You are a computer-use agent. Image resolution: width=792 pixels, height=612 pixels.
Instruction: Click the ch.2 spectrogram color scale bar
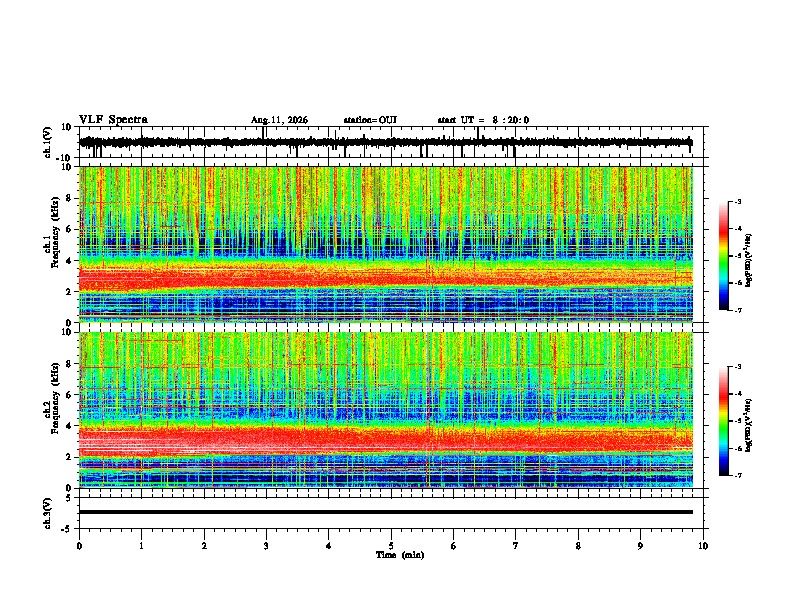coord(723,421)
